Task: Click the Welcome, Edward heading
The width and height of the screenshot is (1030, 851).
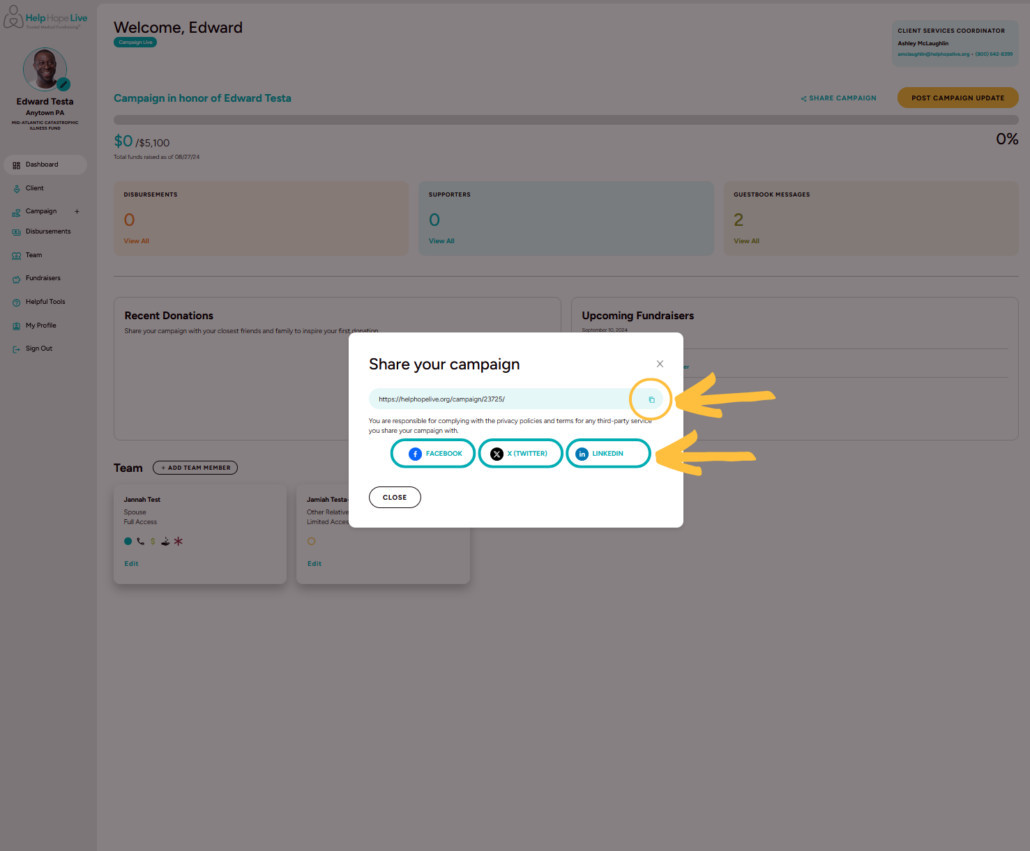Action: point(178,28)
